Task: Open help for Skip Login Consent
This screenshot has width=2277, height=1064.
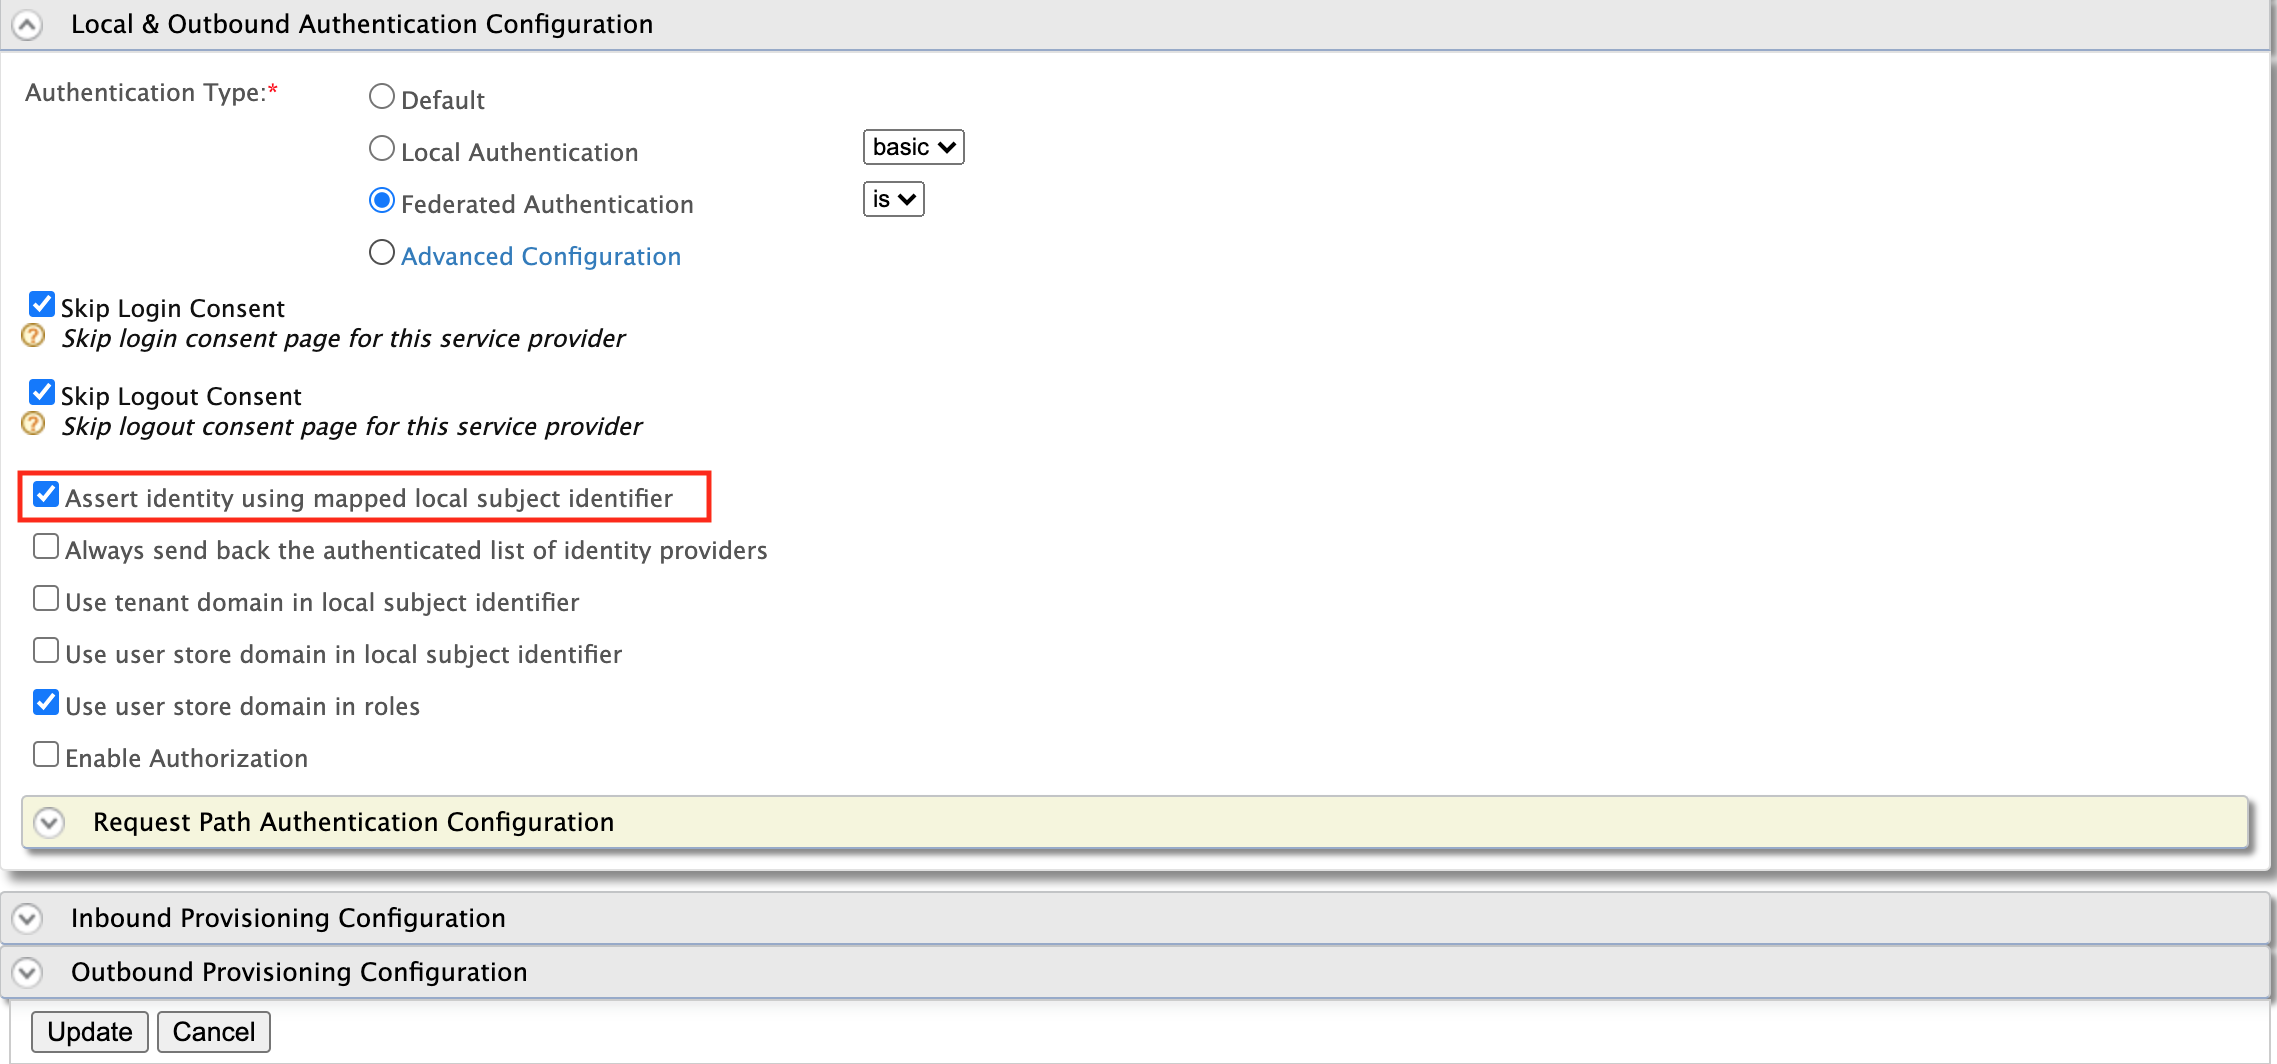Action: [32, 336]
